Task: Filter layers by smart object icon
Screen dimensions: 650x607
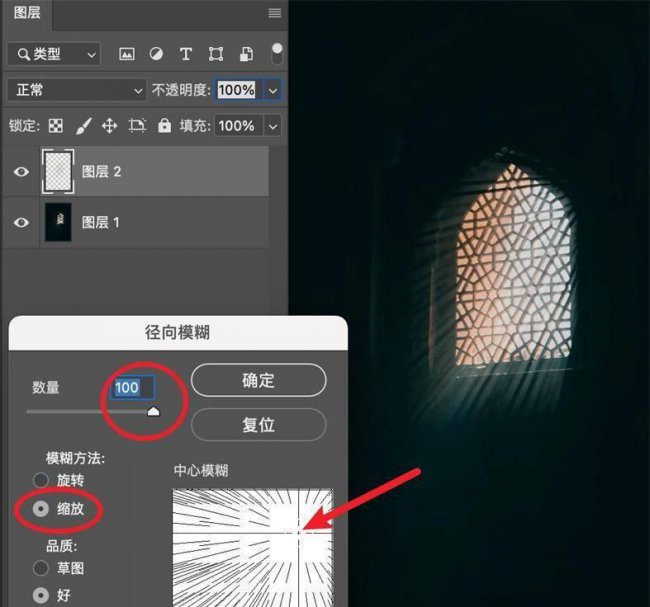Action: pyautogui.click(x=246, y=54)
